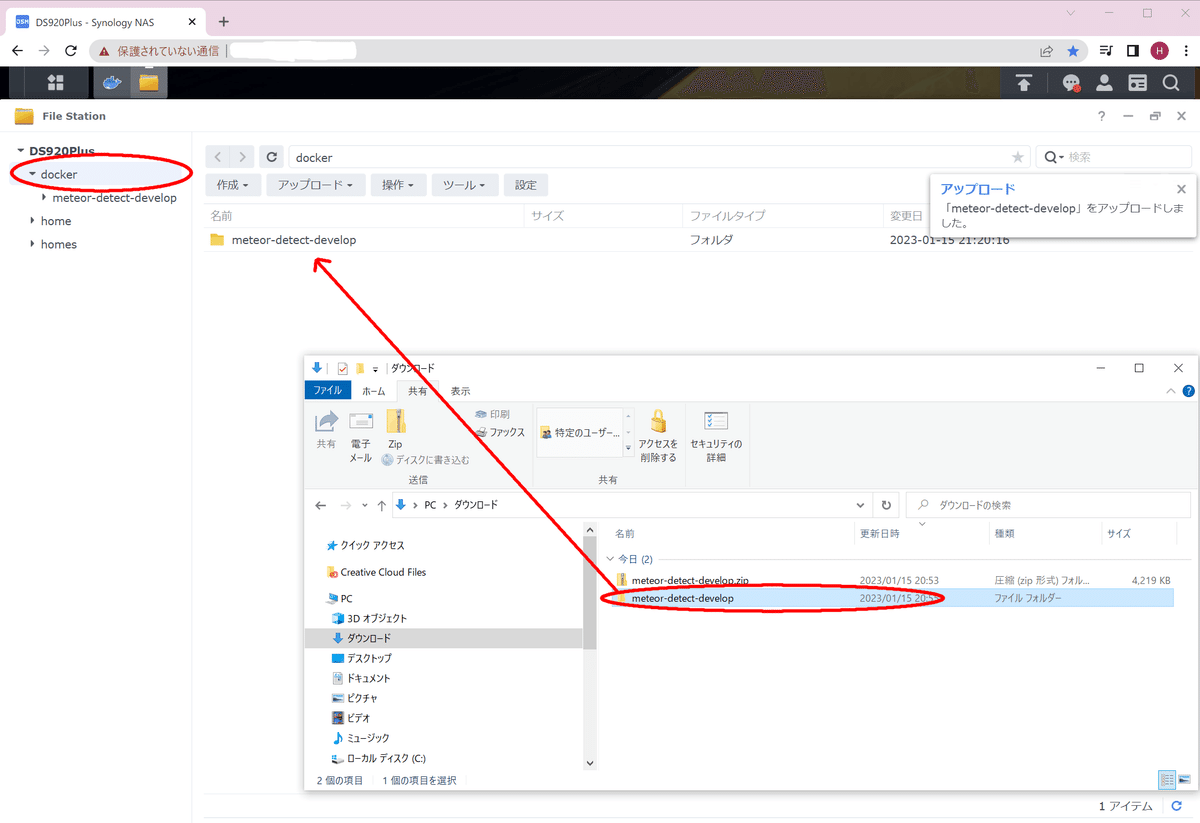This screenshot has width=1200, height=823.
Task: Send by email from Explorer ribbon
Action: (360, 436)
